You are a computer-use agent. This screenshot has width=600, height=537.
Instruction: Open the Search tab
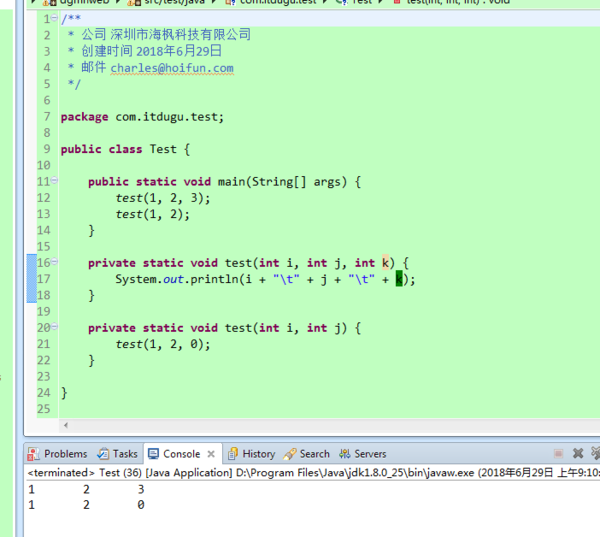(307, 454)
